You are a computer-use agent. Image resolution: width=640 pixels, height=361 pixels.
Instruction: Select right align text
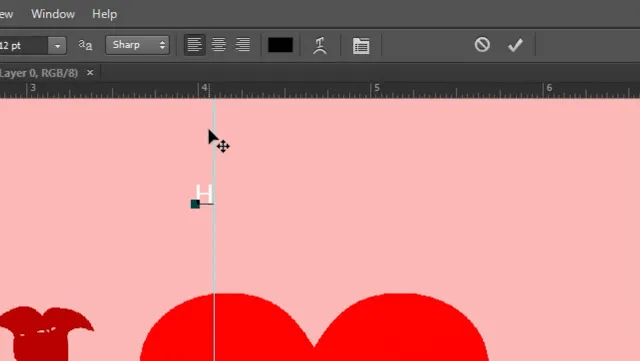(243, 45)
